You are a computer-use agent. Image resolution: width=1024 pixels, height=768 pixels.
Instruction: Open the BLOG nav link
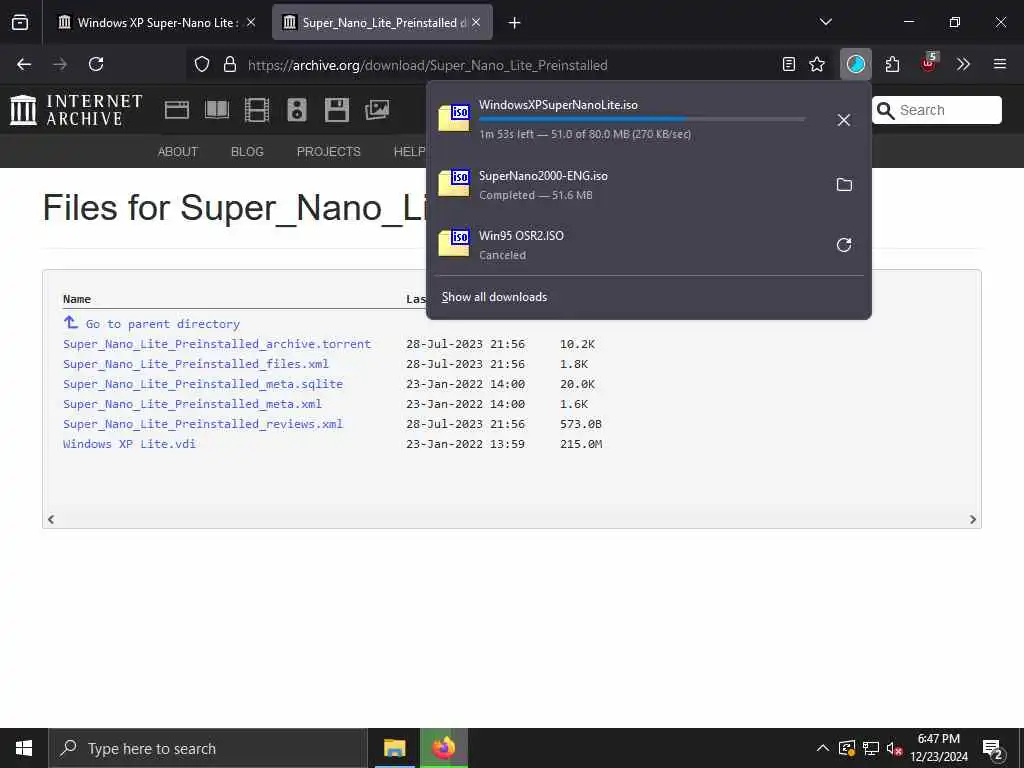tap(247, 152)
